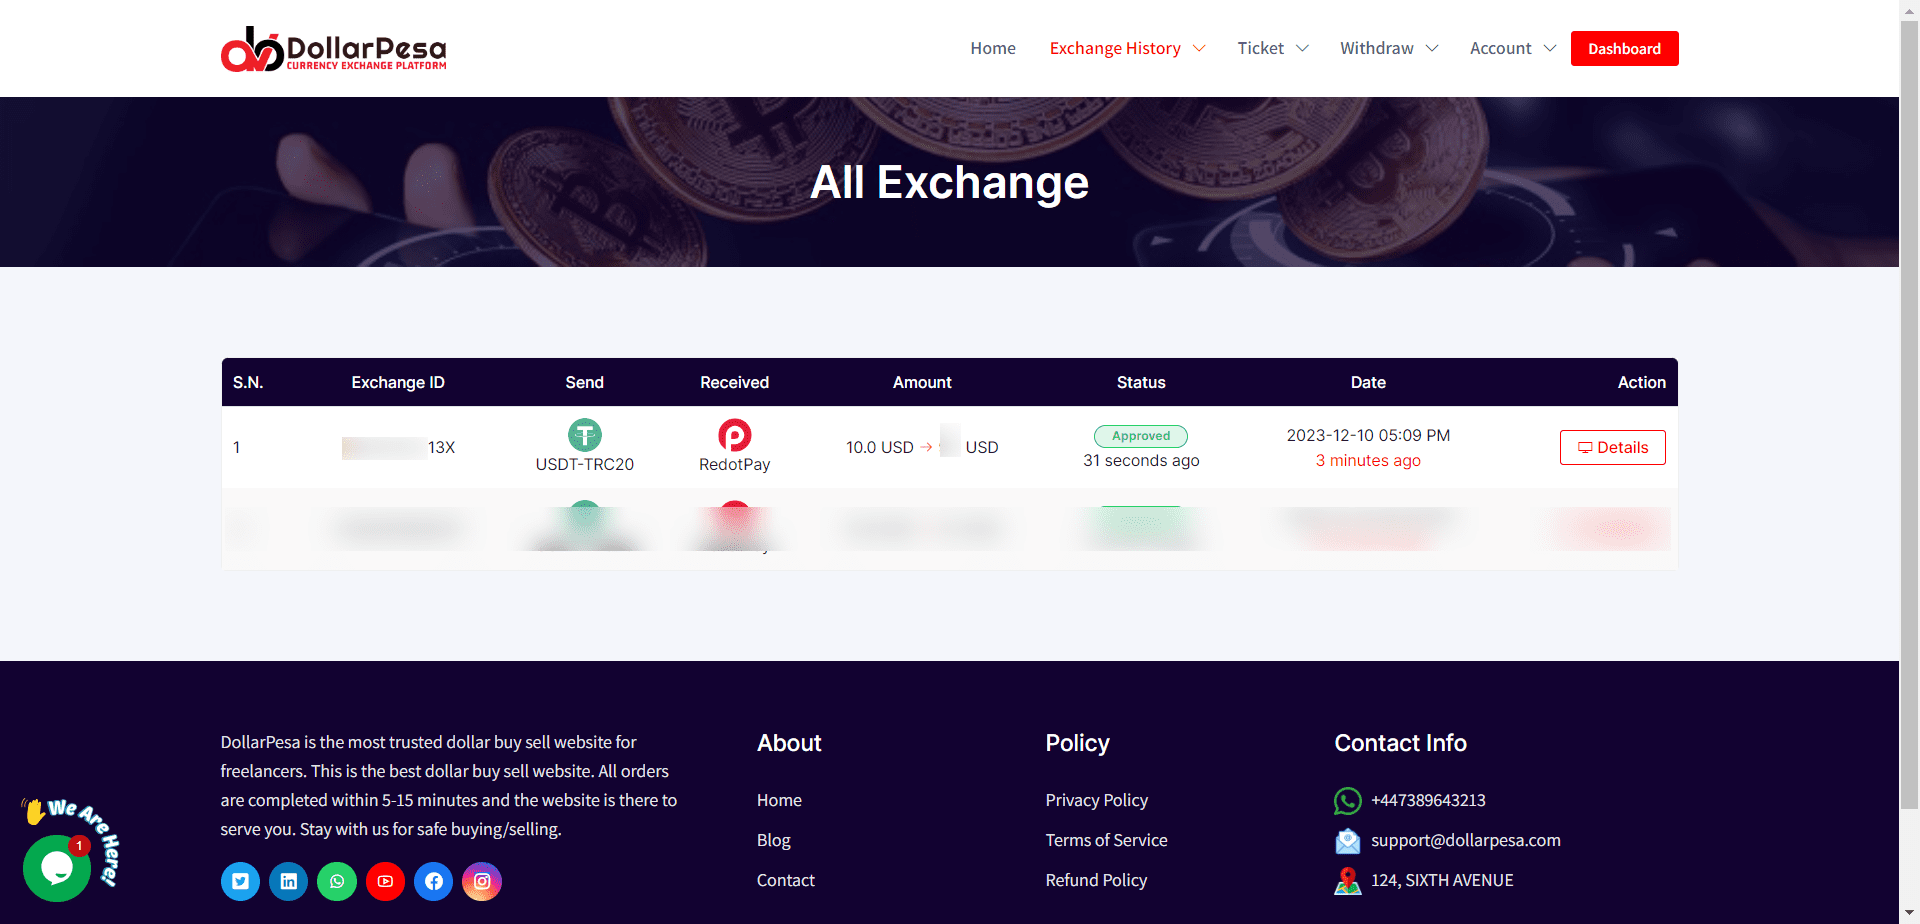Screen dimensions: 1920x924
Task: Click the DollarPesa logo
Action: (x=333, y=49)
